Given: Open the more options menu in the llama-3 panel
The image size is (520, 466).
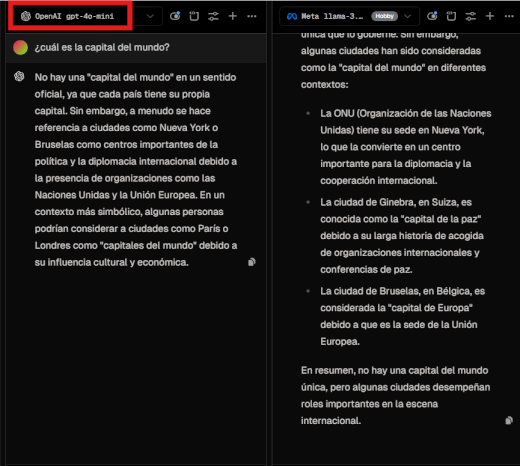Looking at the screenshot, I should tap(509, 16).
